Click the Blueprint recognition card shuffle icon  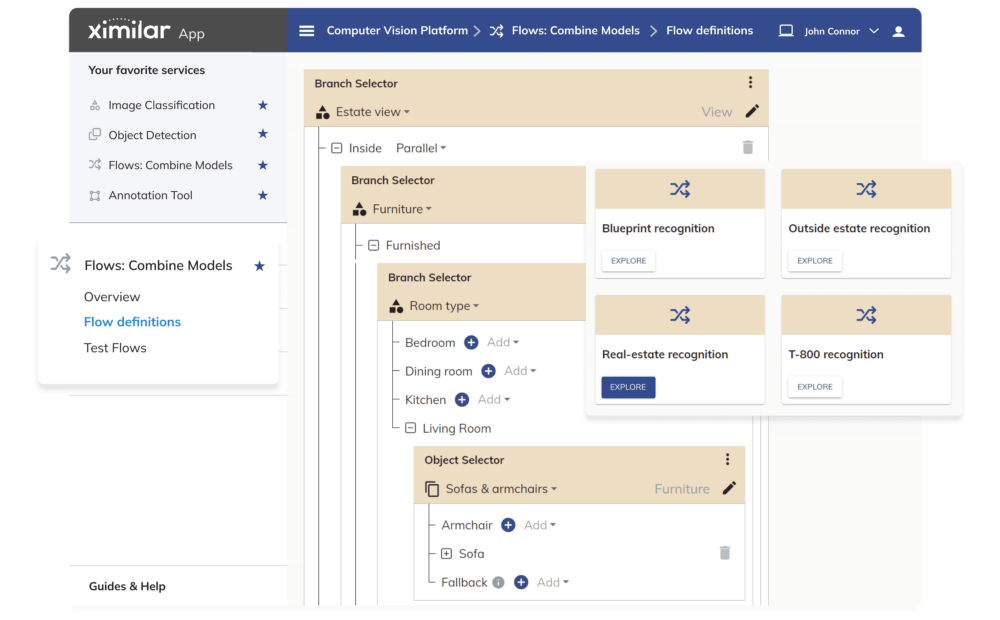[x=680, y=189]
